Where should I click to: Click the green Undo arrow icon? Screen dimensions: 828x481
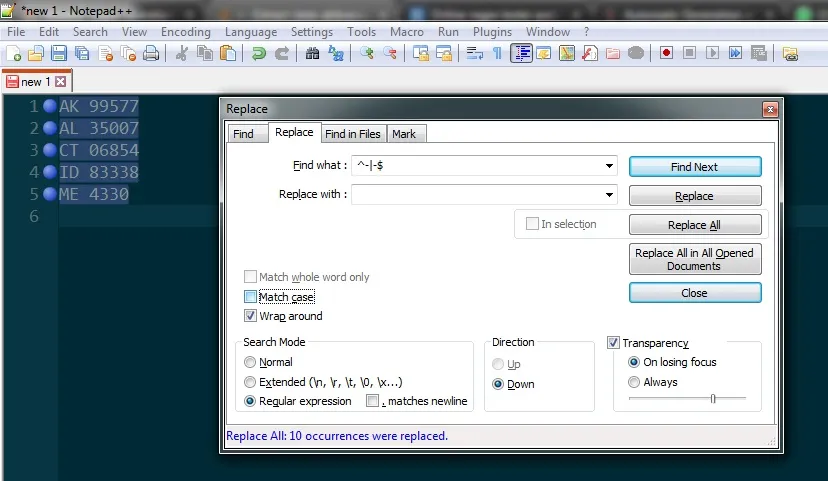click(x=258, y=53)
